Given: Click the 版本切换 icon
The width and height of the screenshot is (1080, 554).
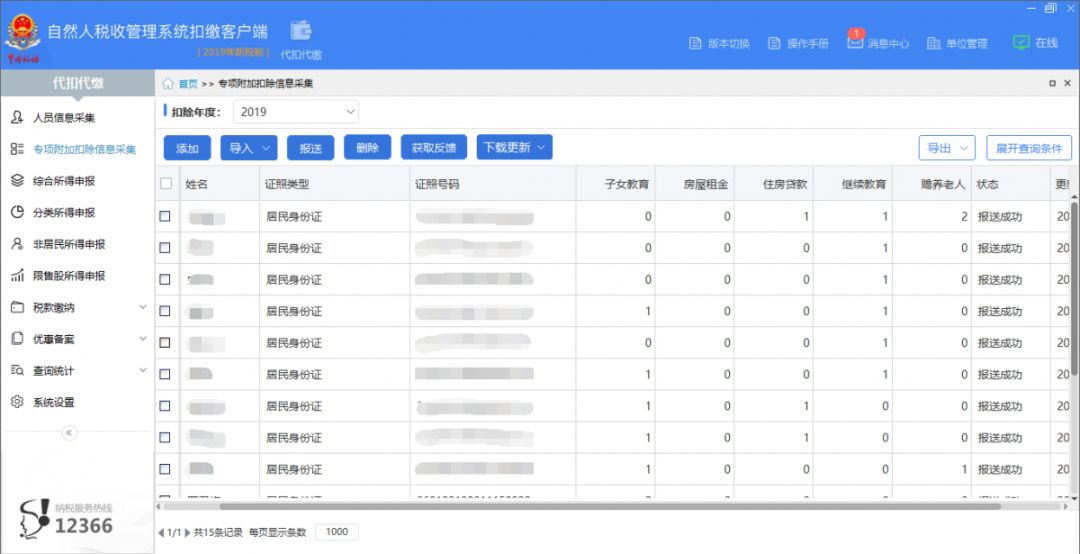Looking at the screenshot, I should tap(695, 43).
